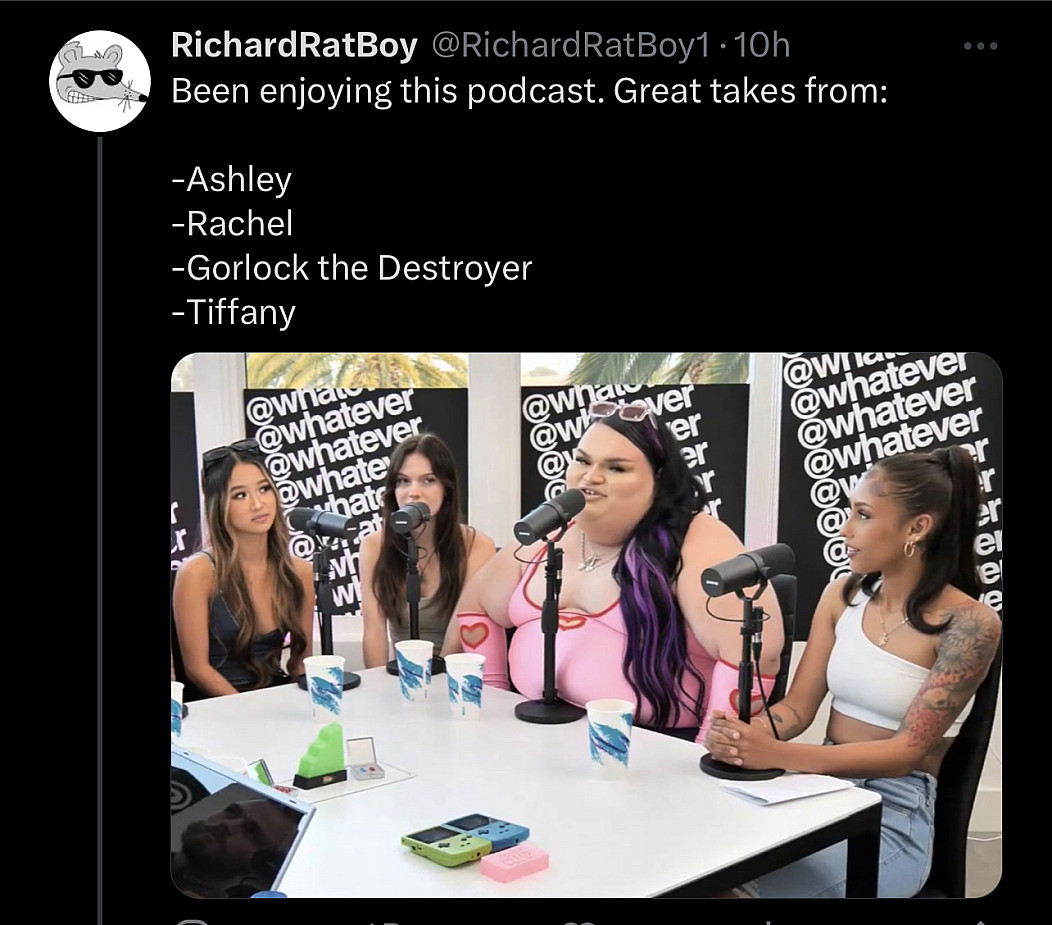Click the '-Rachel' line of the post
Screen dimensions: 1052x925
(232, 223)
